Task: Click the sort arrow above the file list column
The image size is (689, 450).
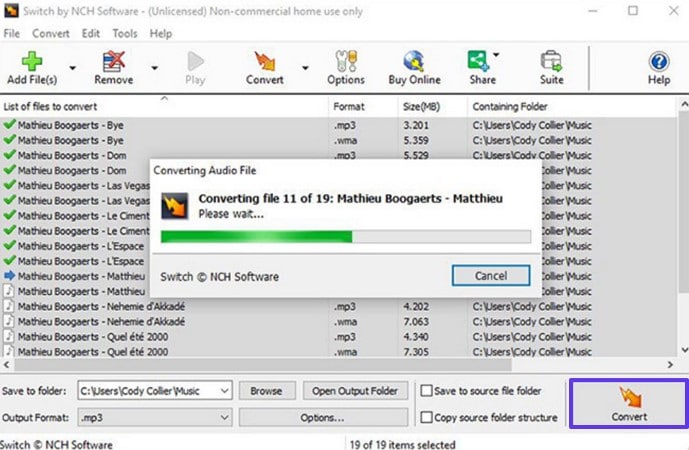Action: [164, 99]
